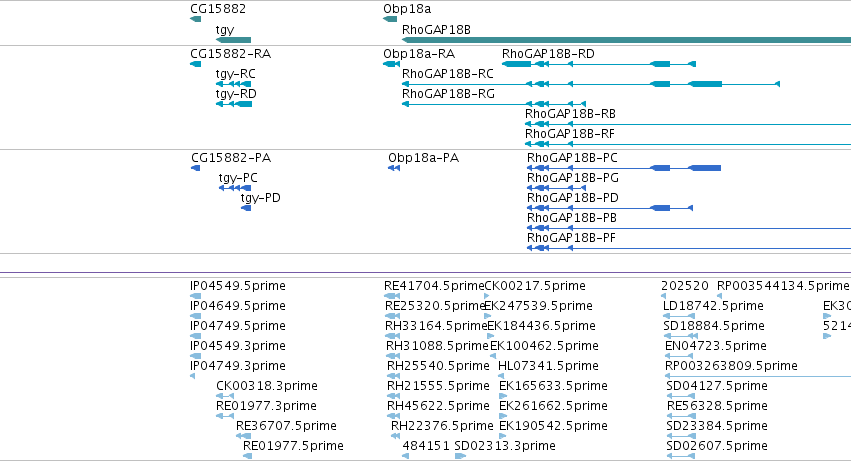This screenshot has width=851, height=461.
Task: Select EST EK165633.5prime
Action: tap(553, 387)
